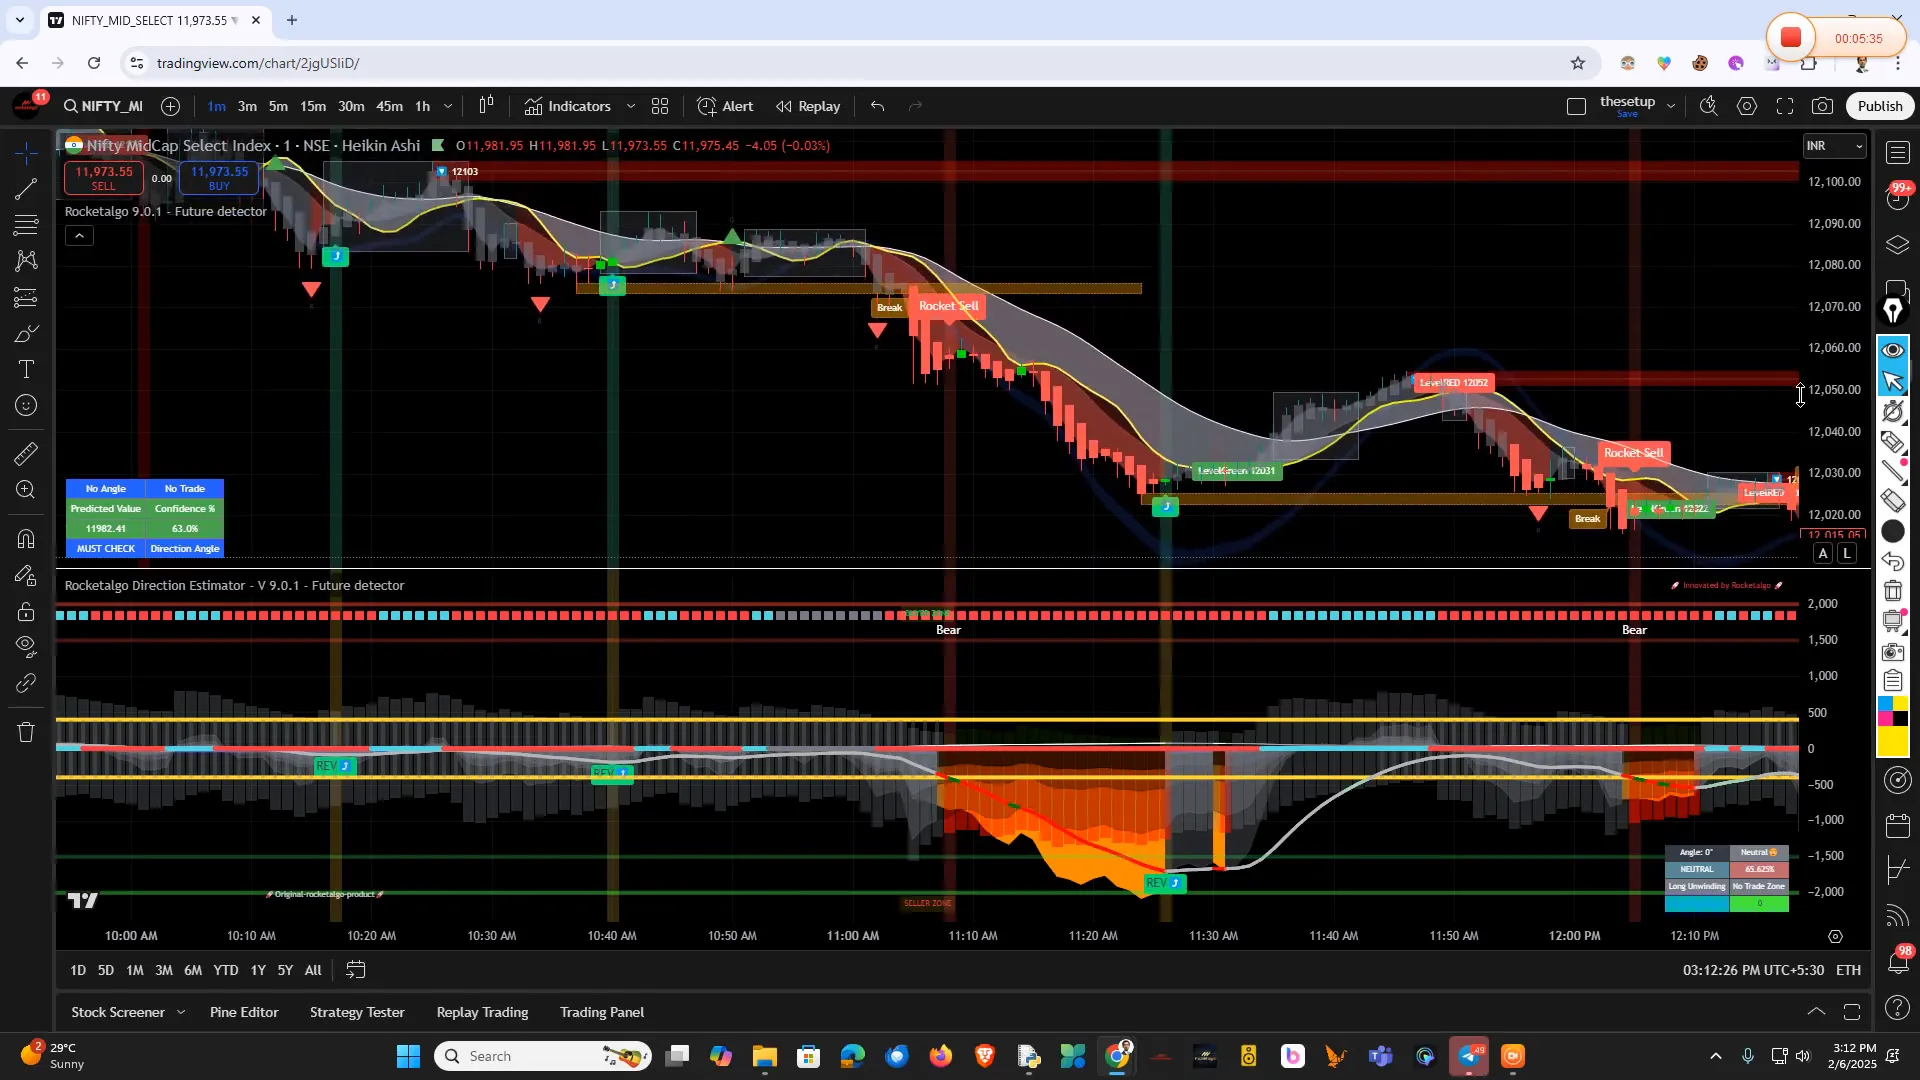This screenshot has width=1920, height=1080.
Task: Remove all drawings with the trash icon
Action: (25, 732)
